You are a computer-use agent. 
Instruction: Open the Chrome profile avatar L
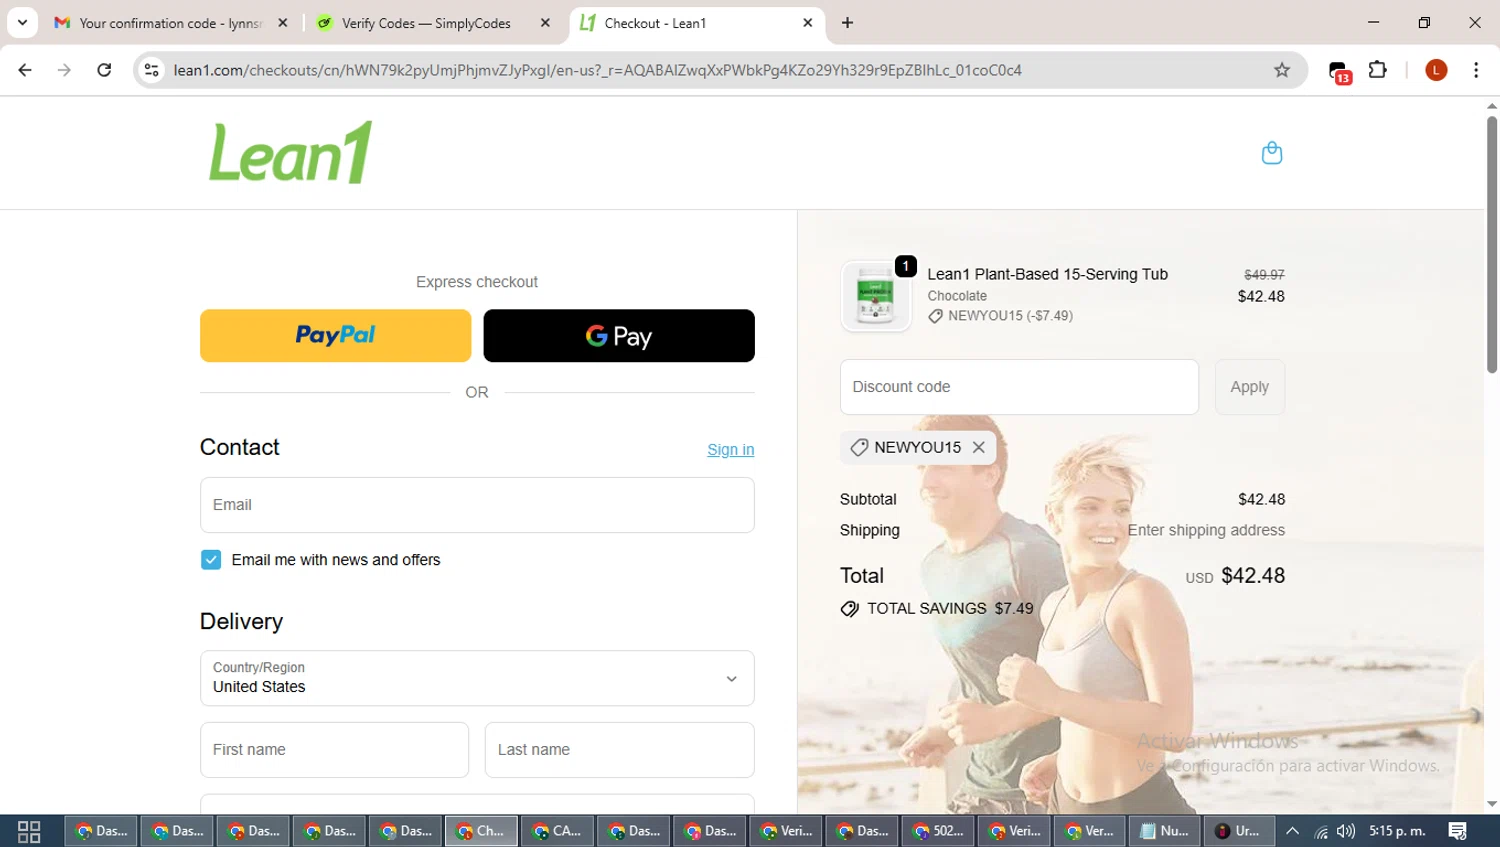pyautogui.click(x=1436, y=70)
